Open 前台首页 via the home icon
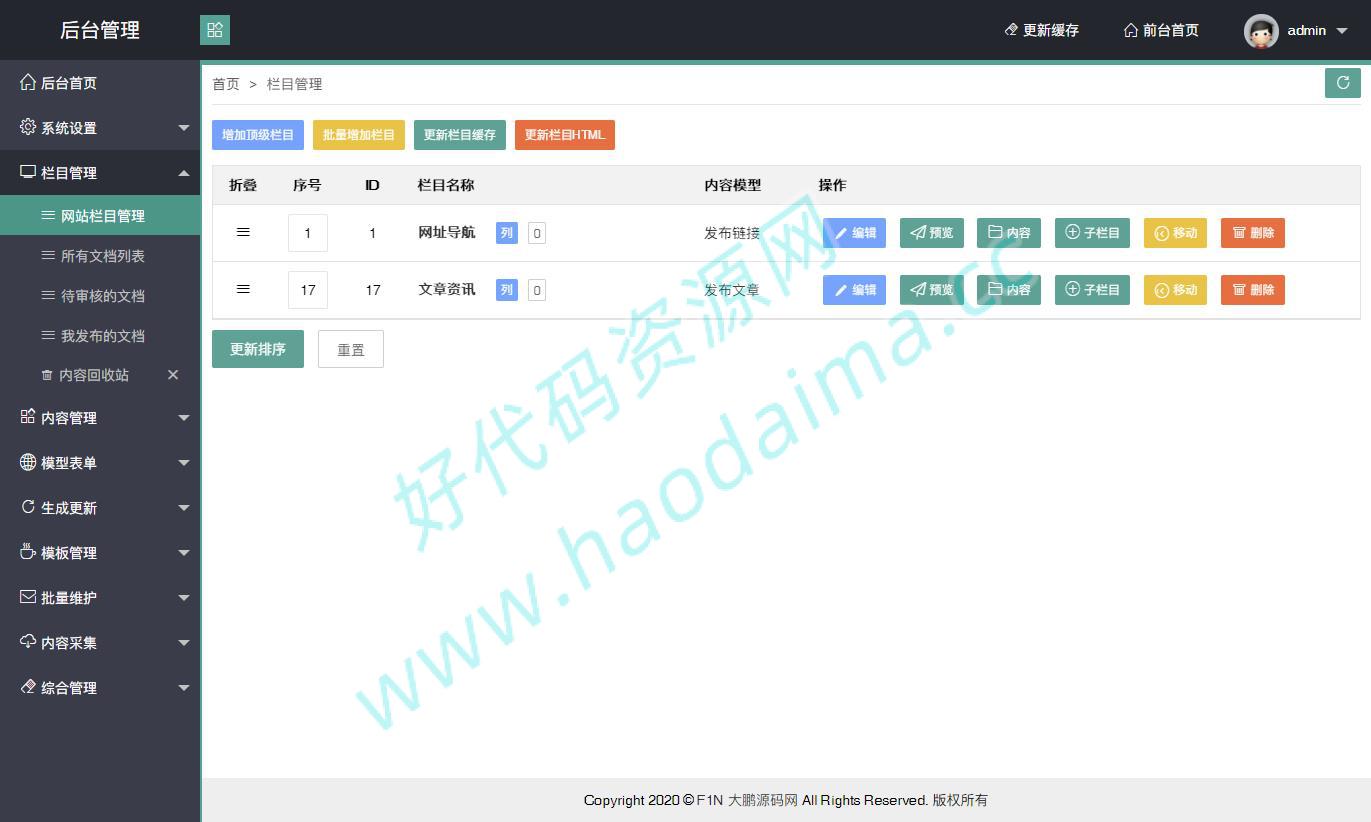This screenshot has height=822, width=1371. [x=1131, y=30]
